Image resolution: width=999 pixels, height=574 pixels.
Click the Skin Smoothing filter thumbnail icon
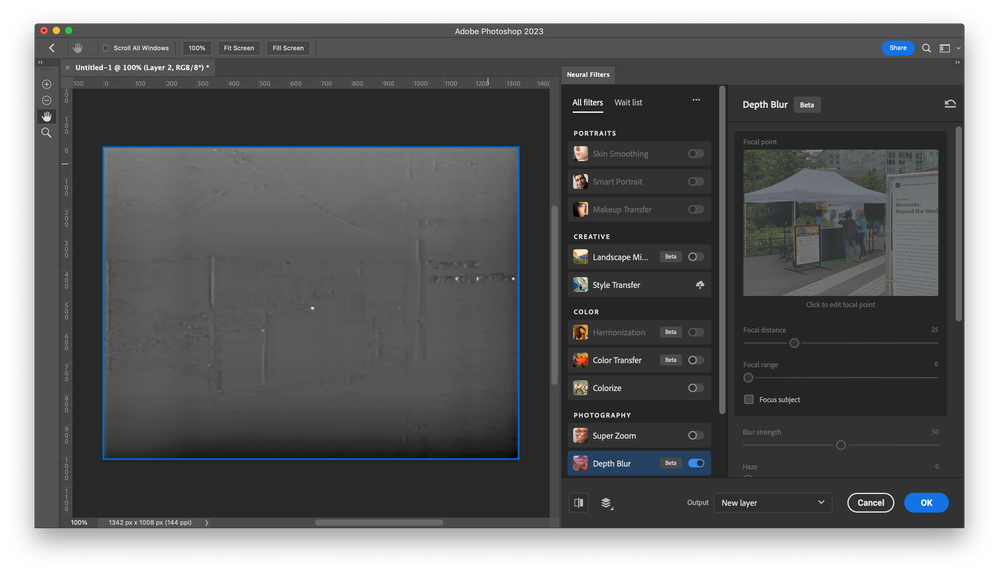580,154
